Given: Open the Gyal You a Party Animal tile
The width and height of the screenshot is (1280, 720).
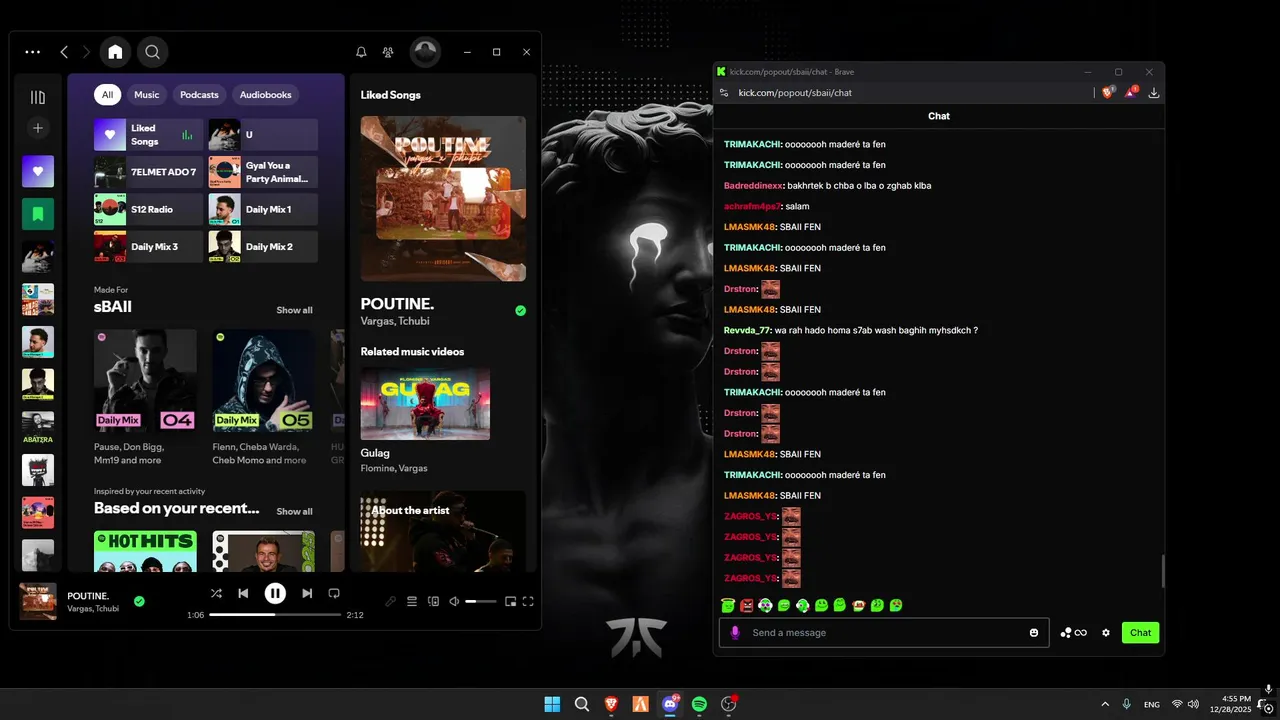Looking at the screenshot, I should 263,172.
